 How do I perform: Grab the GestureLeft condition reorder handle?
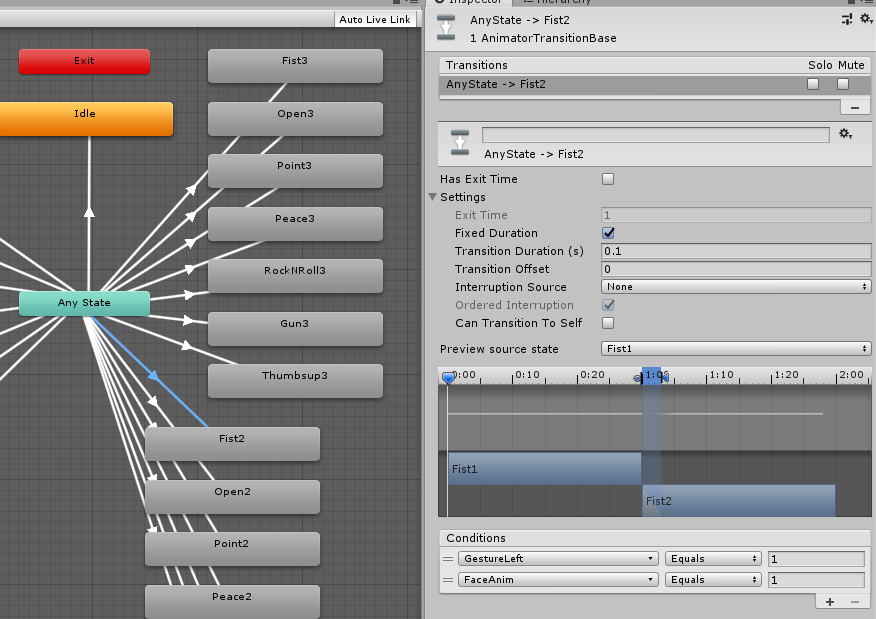tap(448, 559)
